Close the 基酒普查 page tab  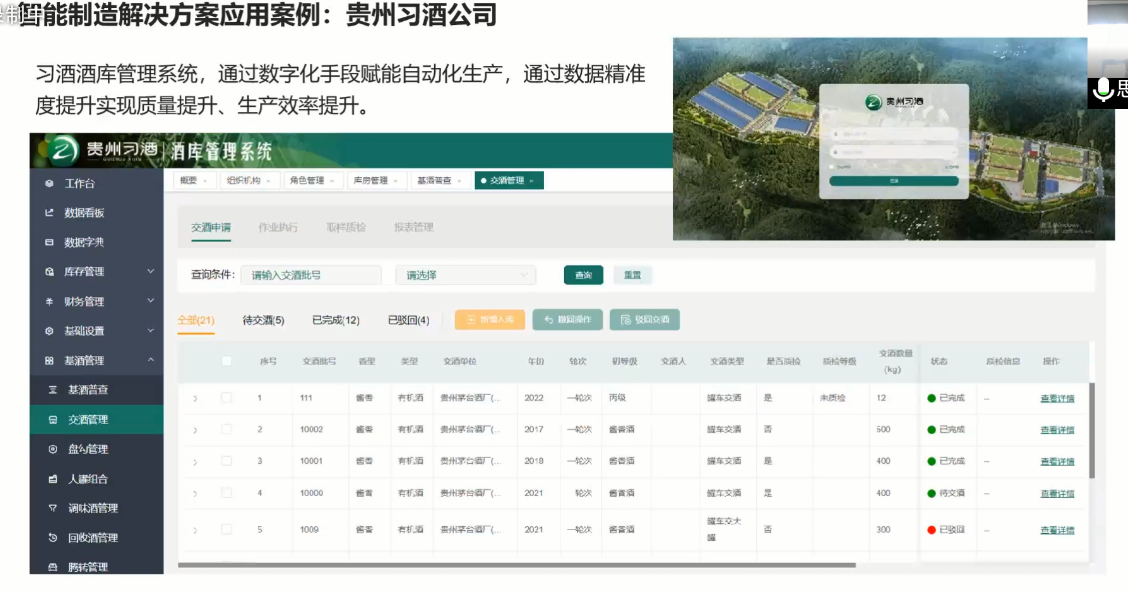(x=459, y=181)
